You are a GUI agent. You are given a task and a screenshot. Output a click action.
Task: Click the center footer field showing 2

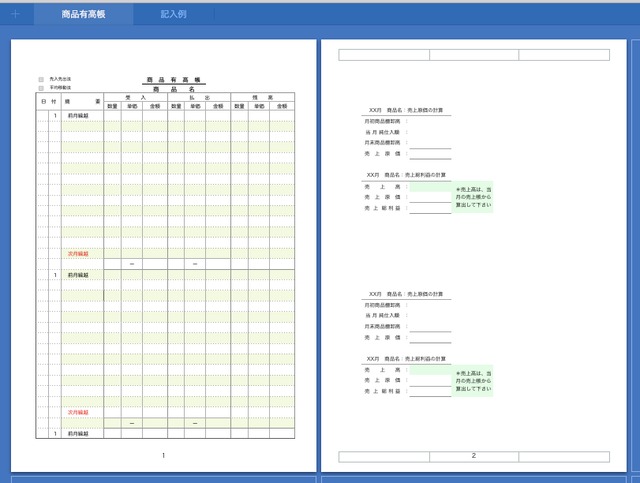point(474,456)
